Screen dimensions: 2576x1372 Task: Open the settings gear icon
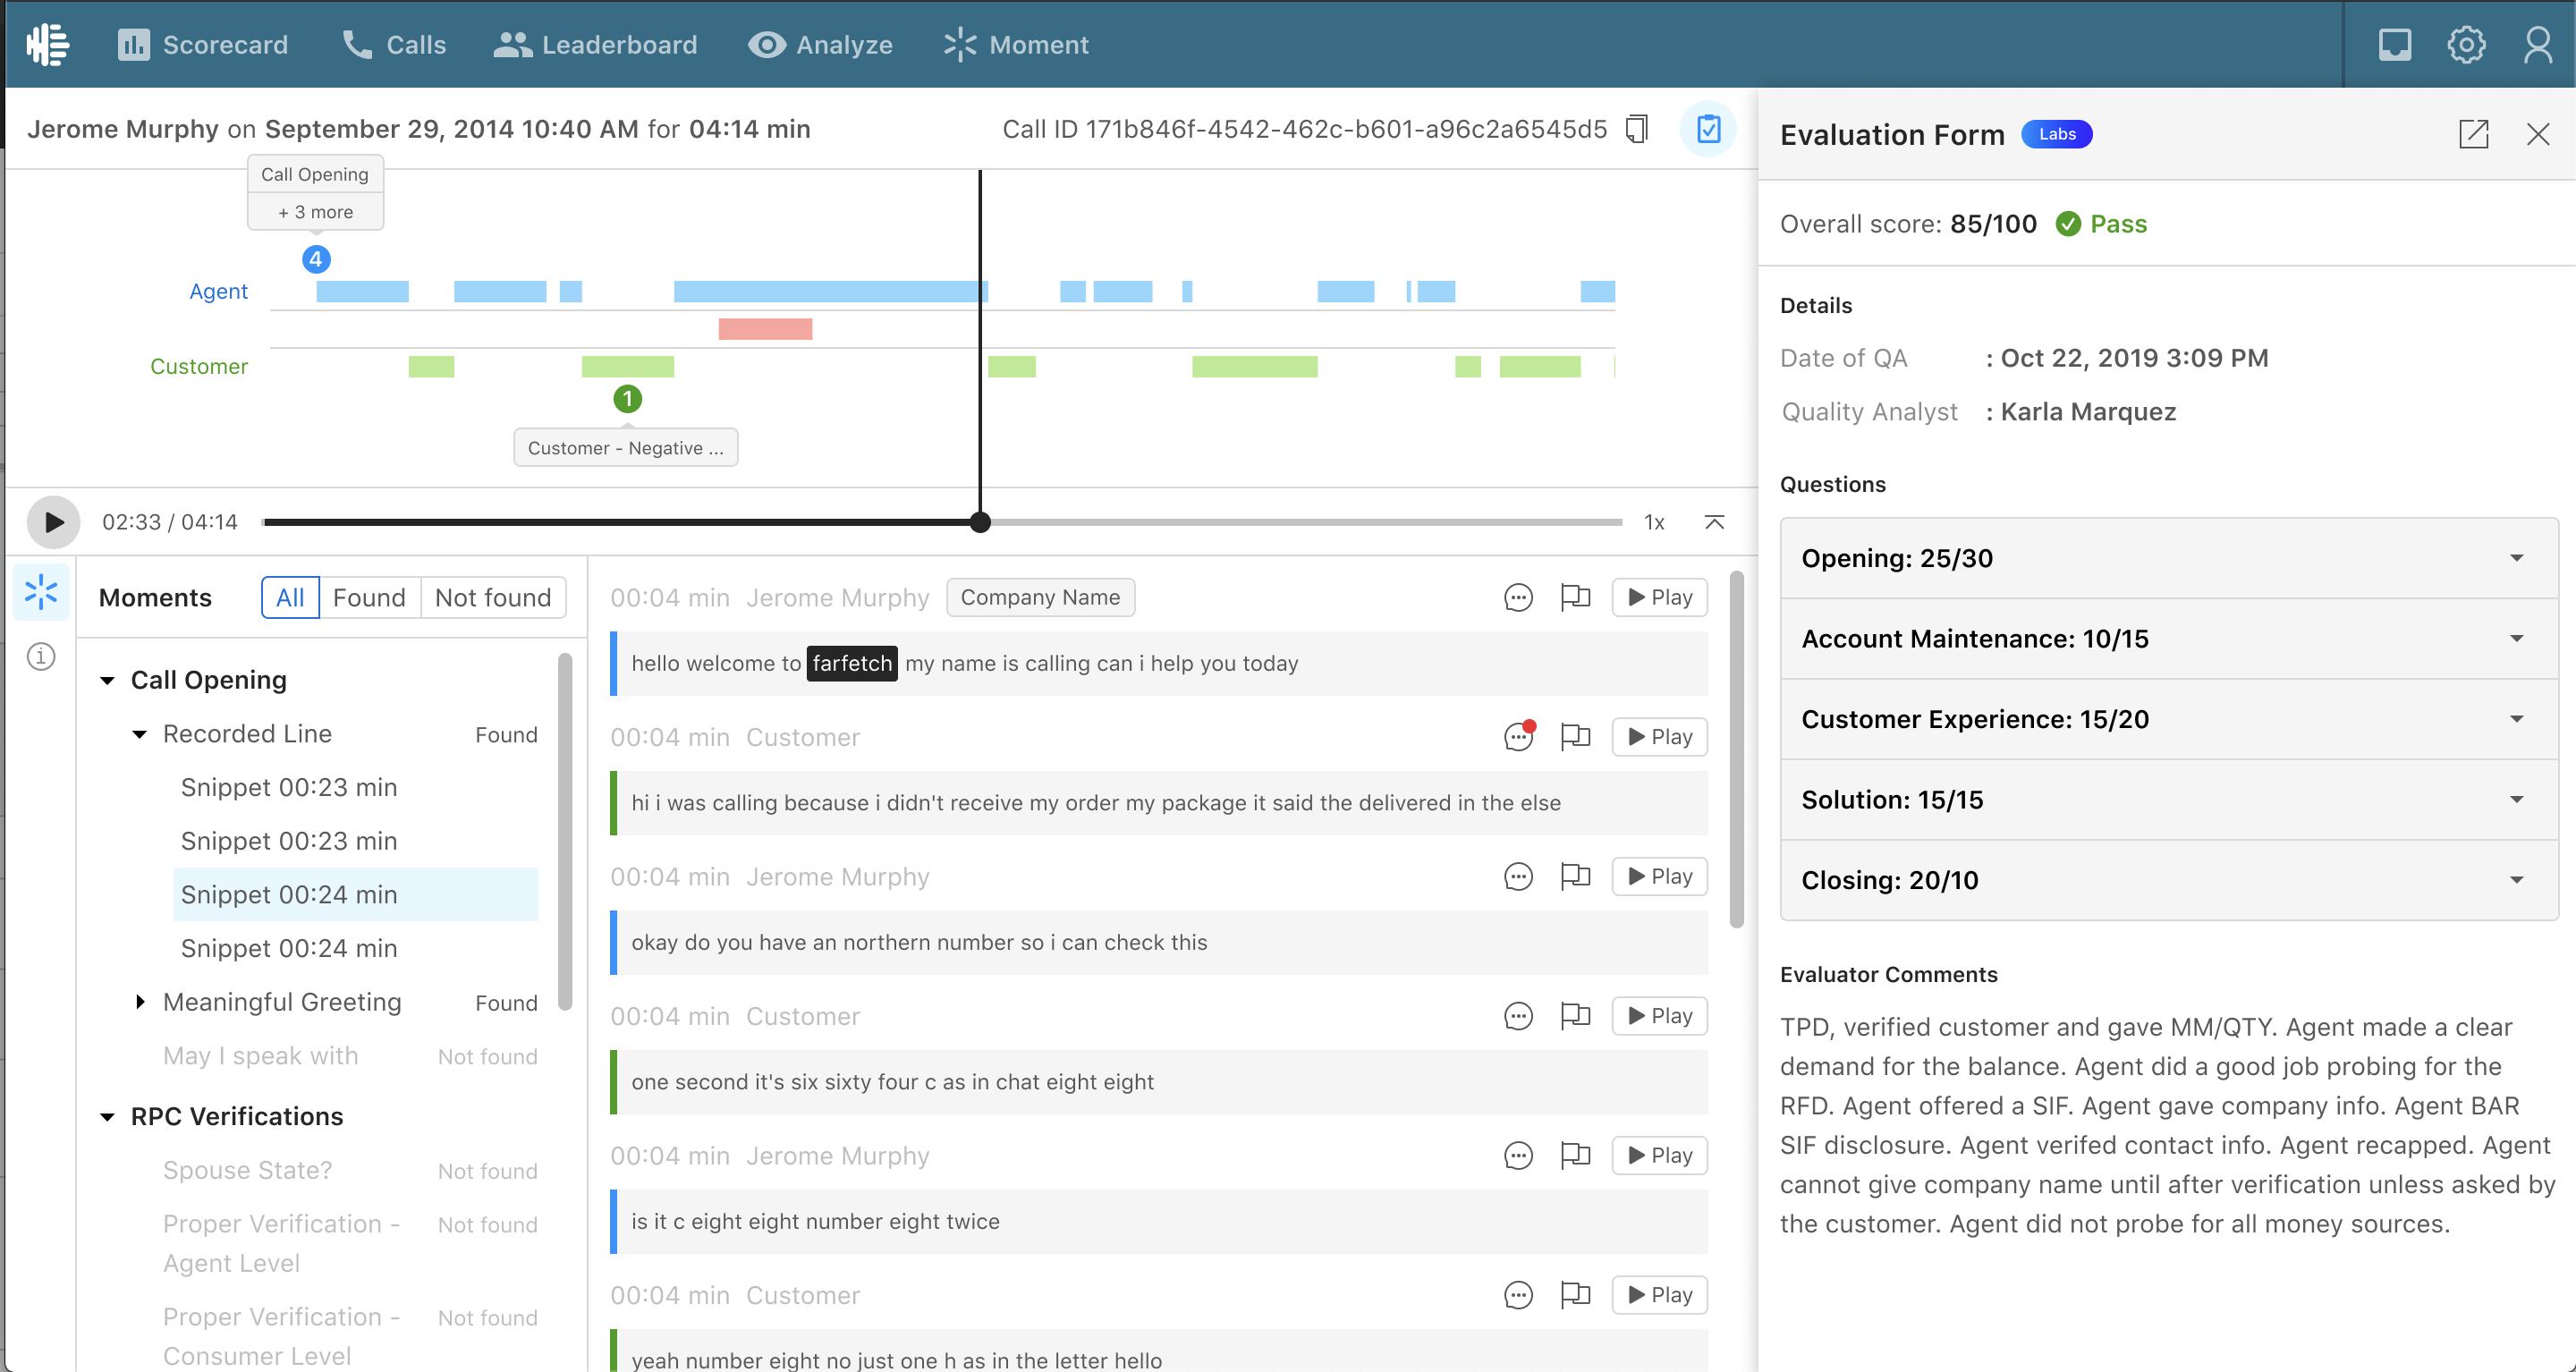coord(2466,44)
